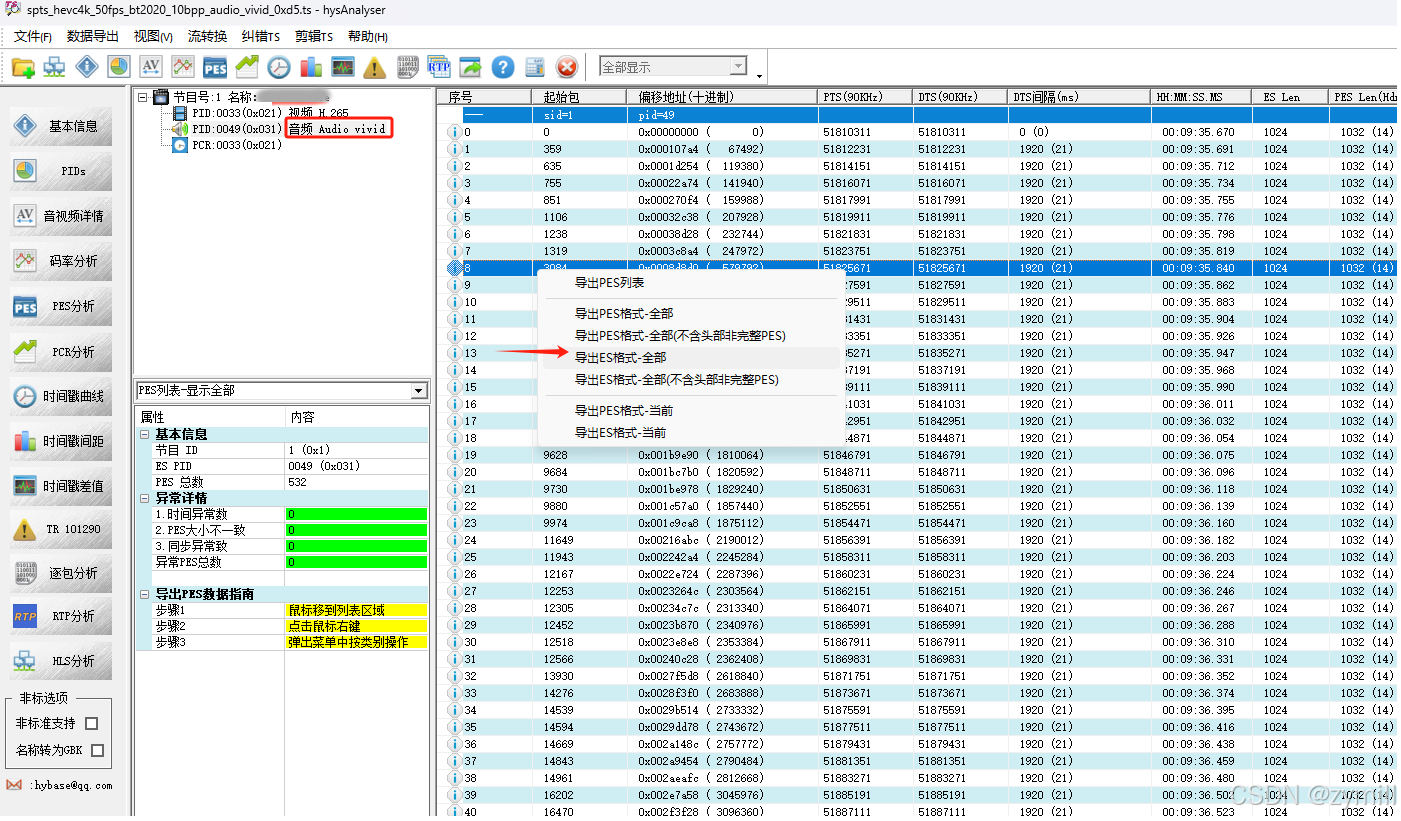
Task: Click the RTP analysis toolbar icon
Action: pos(439,67)
